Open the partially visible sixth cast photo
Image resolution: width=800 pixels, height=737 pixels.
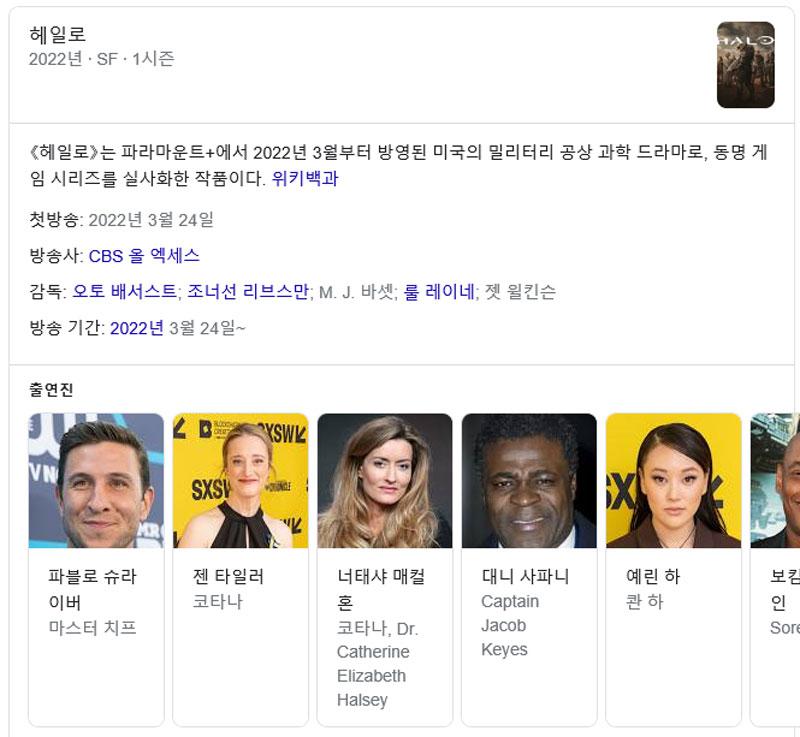pyautogui.click(x=775, y=480)
